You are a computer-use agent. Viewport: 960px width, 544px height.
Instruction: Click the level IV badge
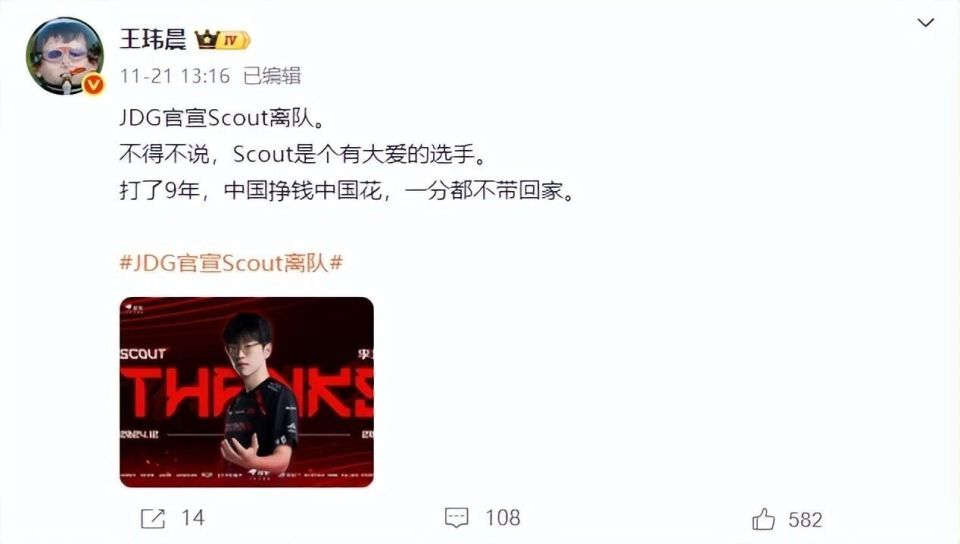[234, 40]
